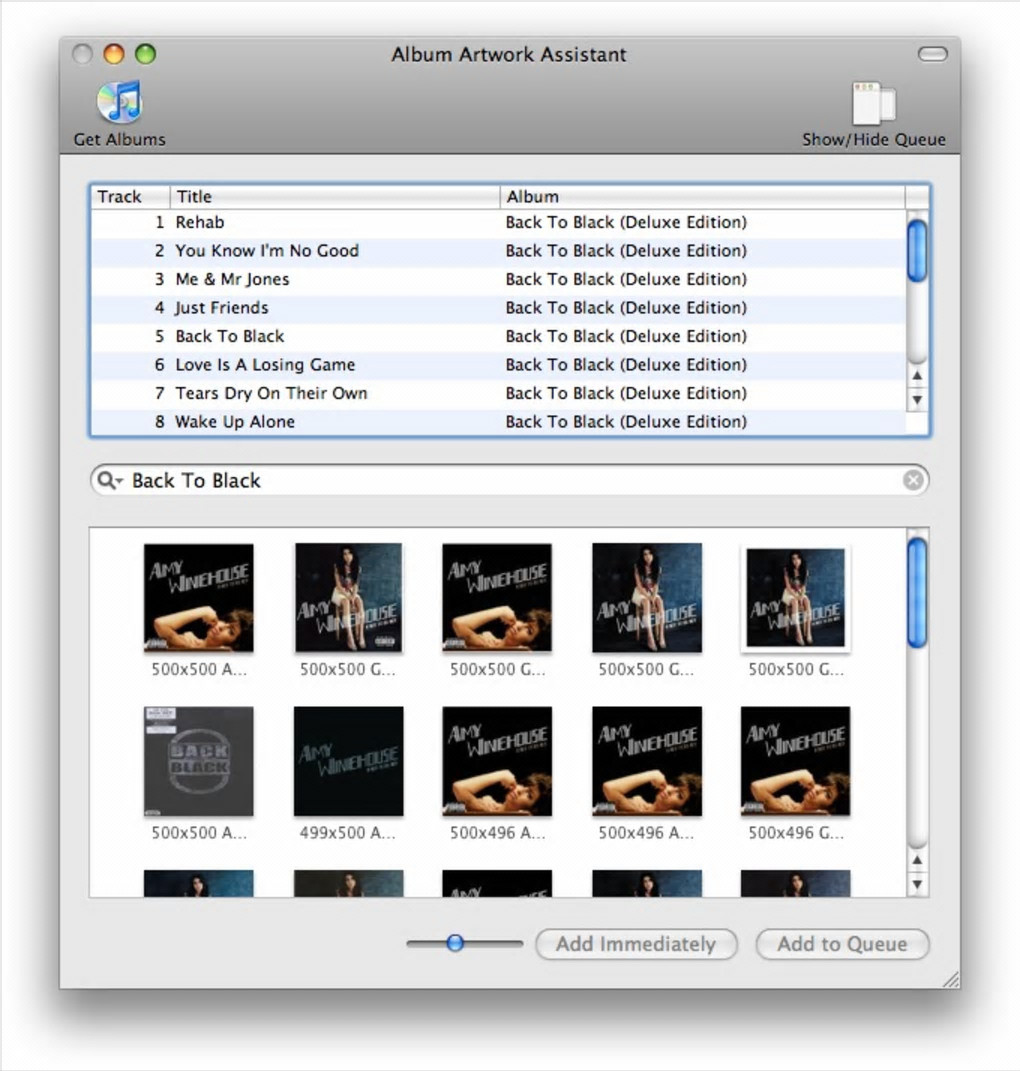Pick the gray Back Black logo artwork
This screenshot has height=1071, width=1020.
(x=199, y=761)
